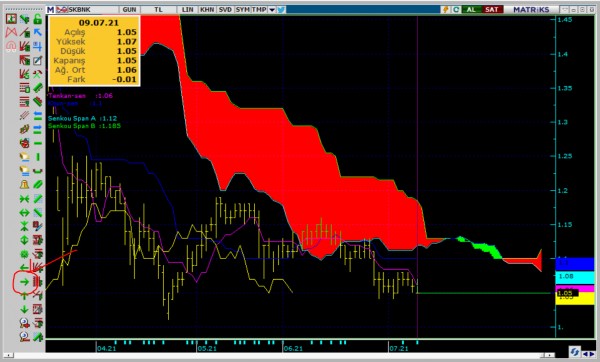Toggle the LIN linear scale button
The width and height of the screenshot is (600, 362).
[188, 10]
